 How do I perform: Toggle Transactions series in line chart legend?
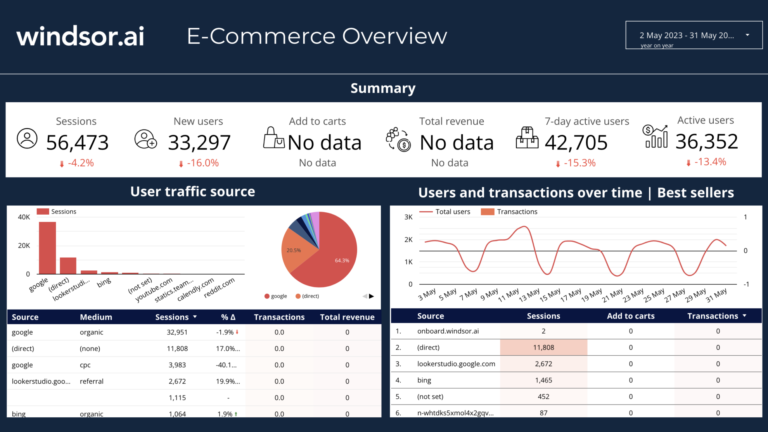(509, 212)
